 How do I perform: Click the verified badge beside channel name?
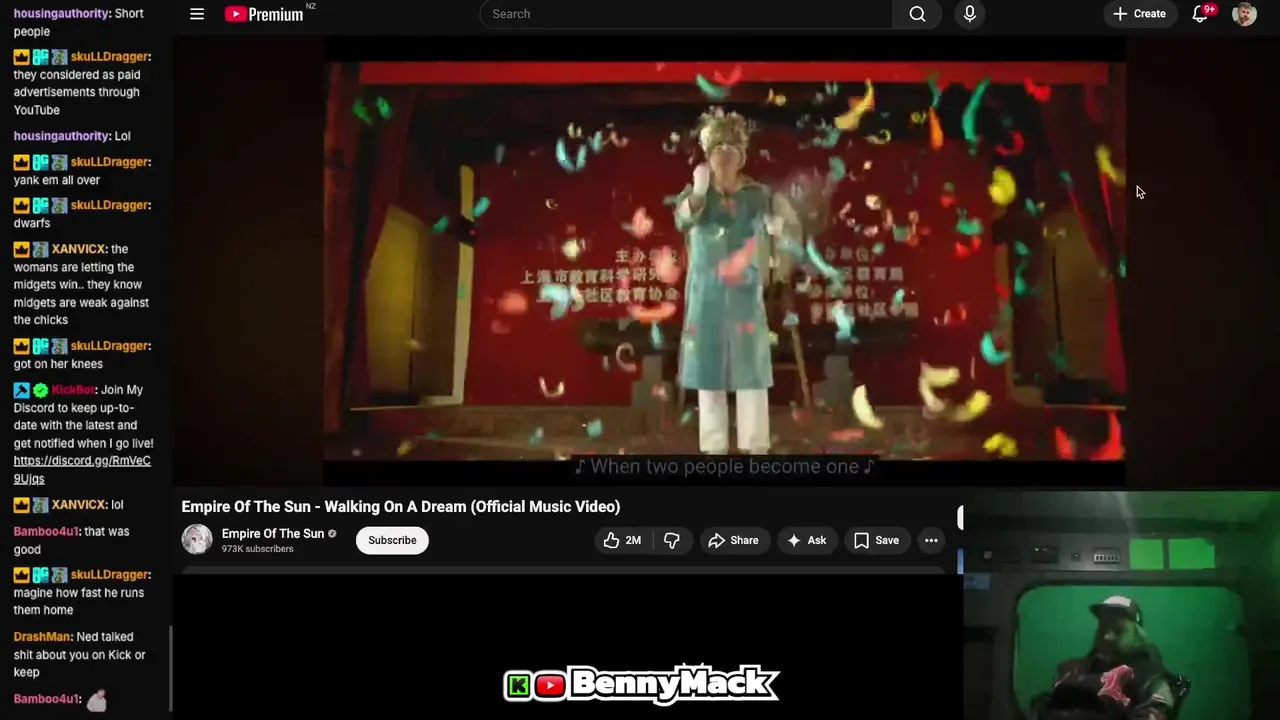[x=332, y=534]
